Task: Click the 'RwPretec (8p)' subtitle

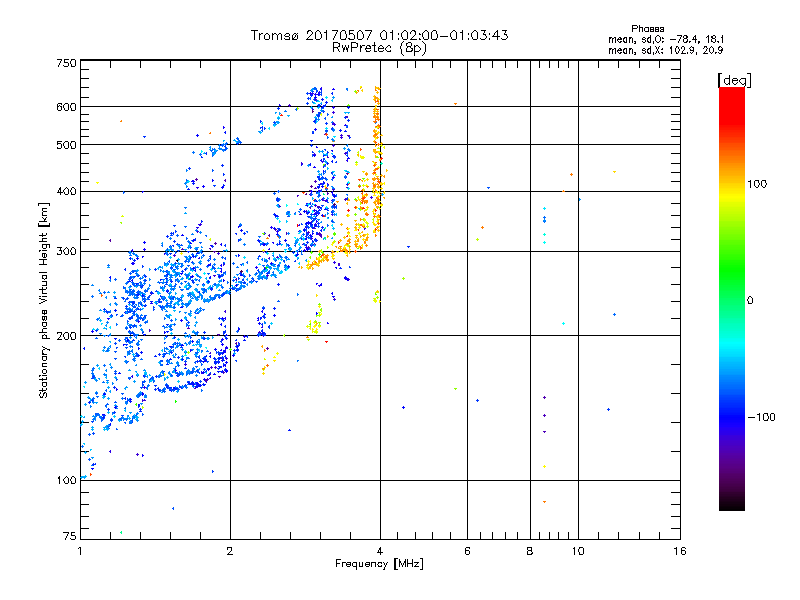Action: pos(379,48)
